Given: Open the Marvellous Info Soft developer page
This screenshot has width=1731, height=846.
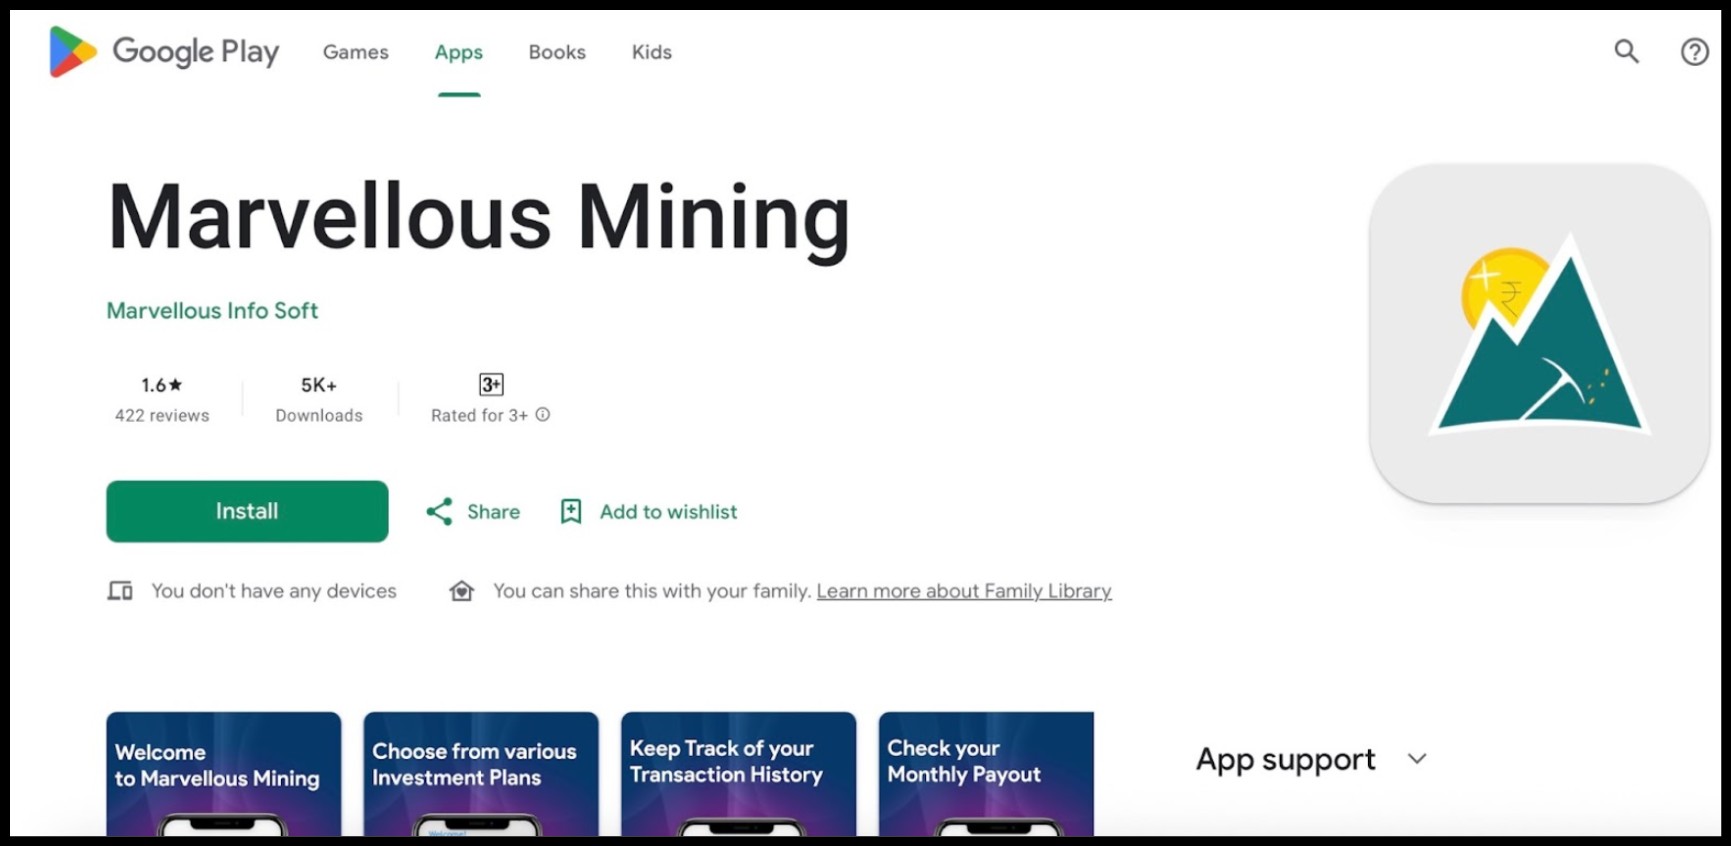Looking at the screenshot, I should [212, 311].
